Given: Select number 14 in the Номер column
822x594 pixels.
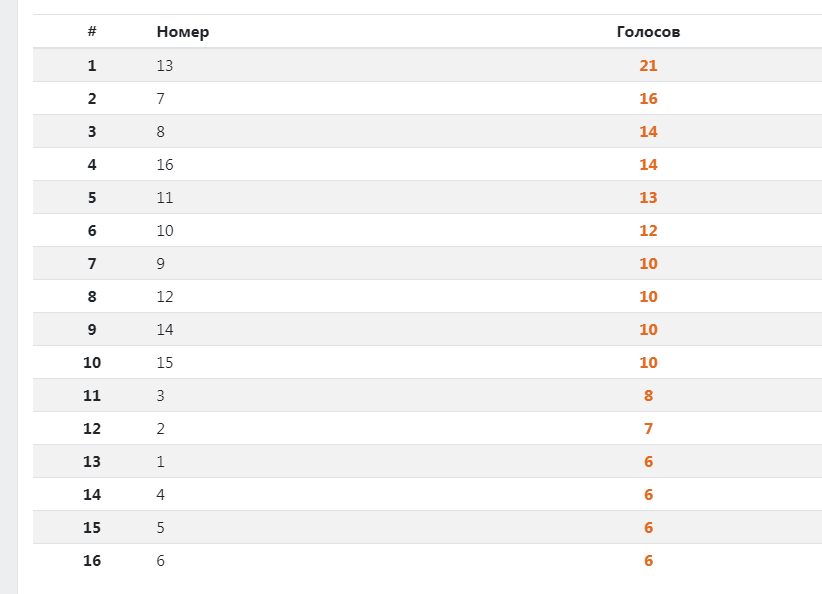Looking at the screenshot, I should click(x=165, y=330).
